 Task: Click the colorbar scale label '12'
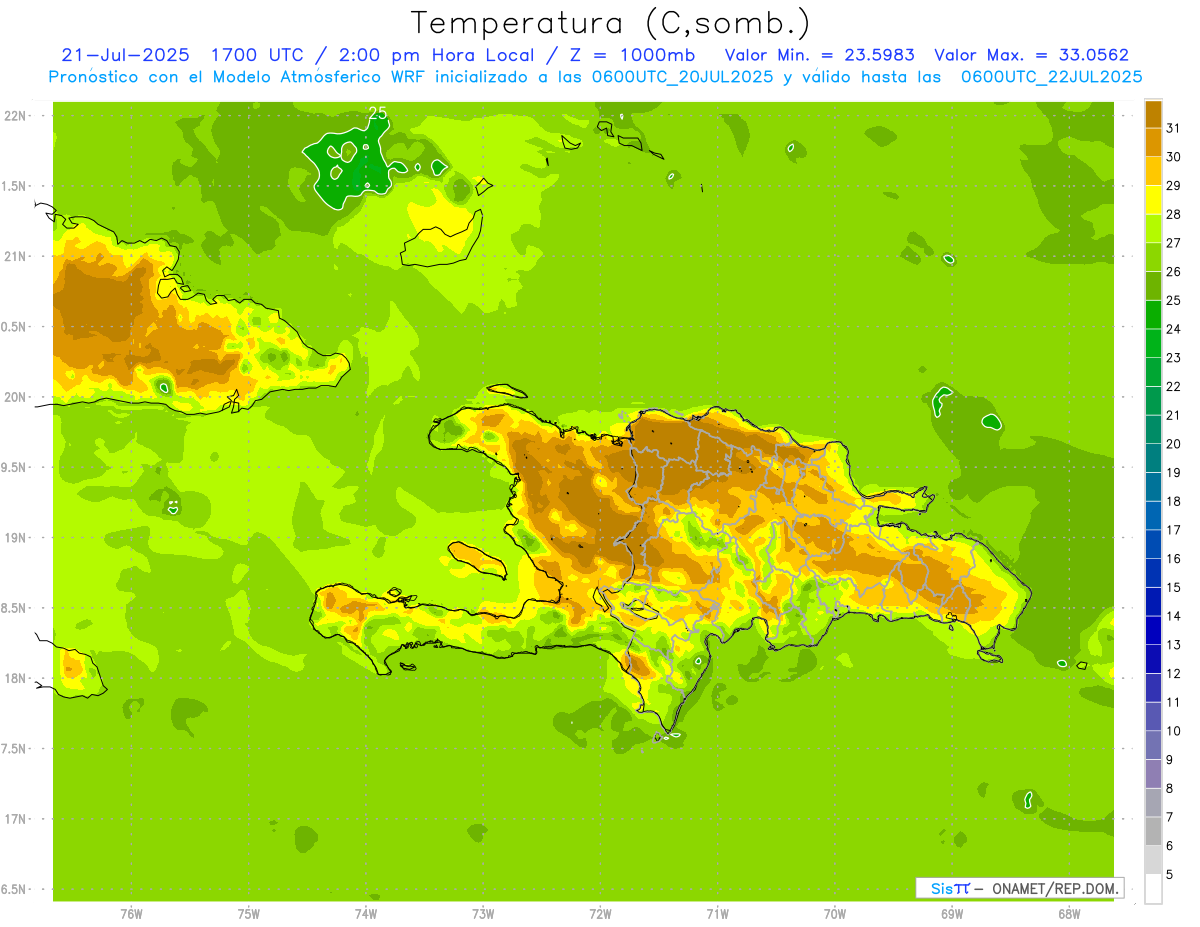click(x=1173, y=674)
